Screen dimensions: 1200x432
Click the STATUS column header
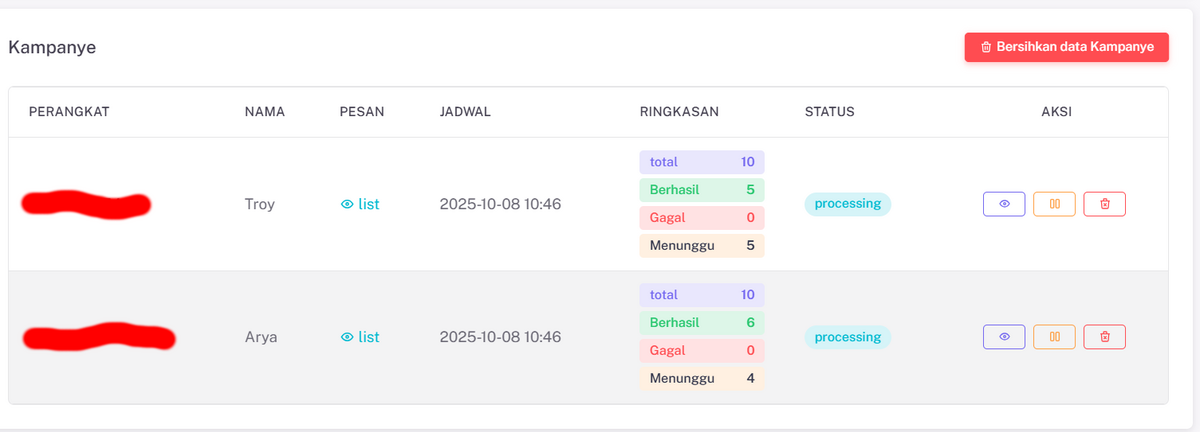click(x=829, y=112)
